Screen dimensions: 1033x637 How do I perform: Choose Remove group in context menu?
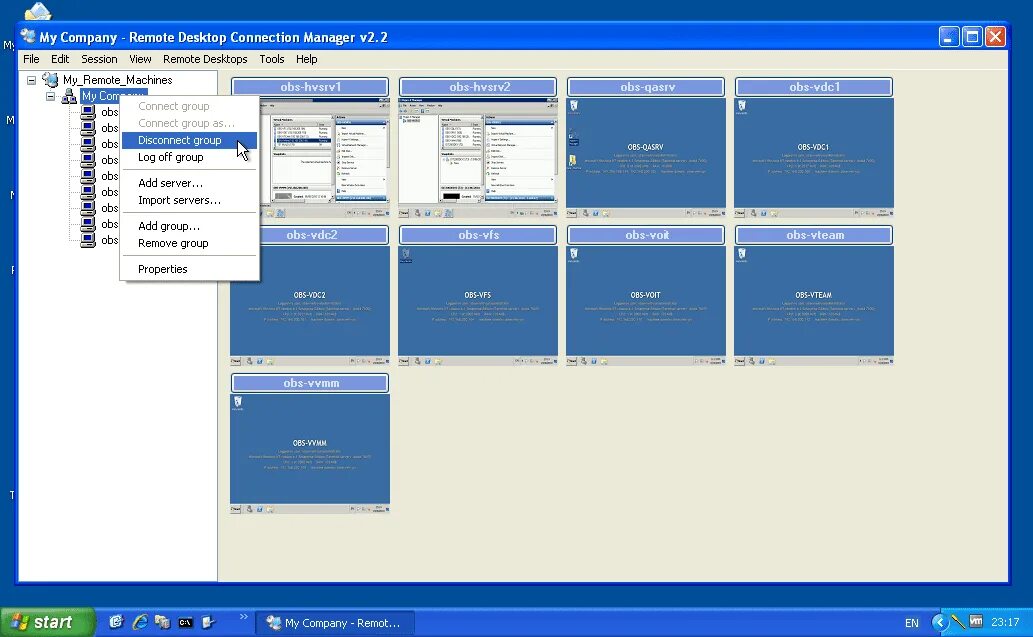point(189,243)
